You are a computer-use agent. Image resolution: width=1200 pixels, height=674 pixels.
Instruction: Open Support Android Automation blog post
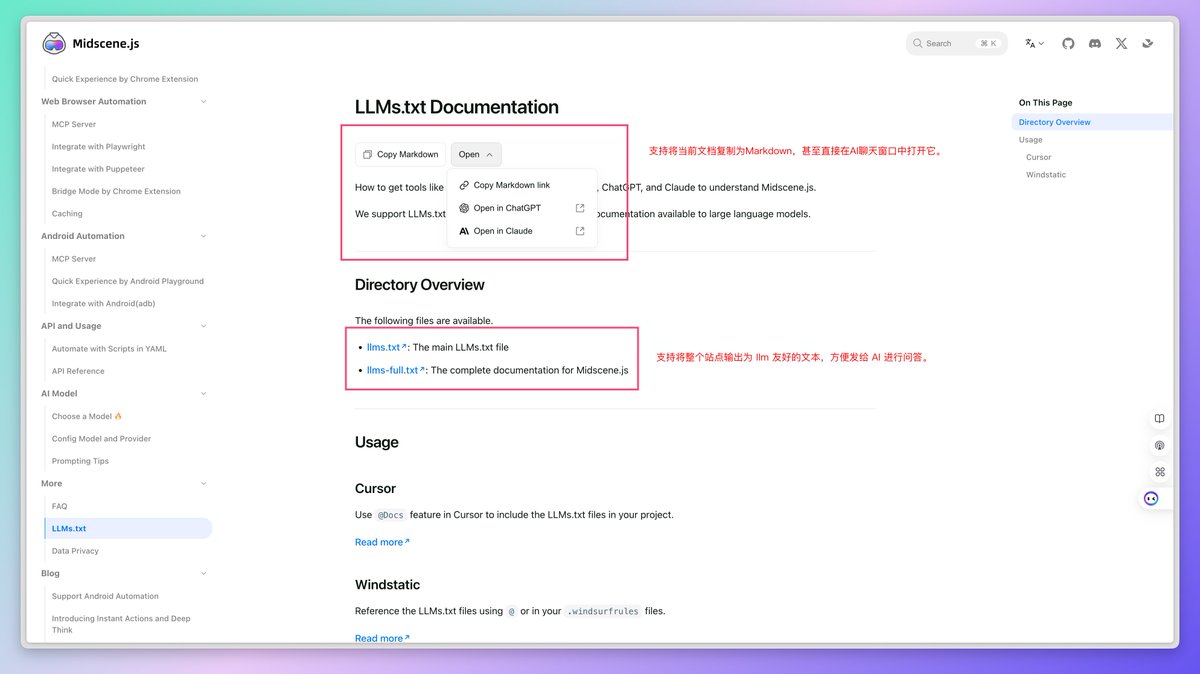click(x=105, y=596)
